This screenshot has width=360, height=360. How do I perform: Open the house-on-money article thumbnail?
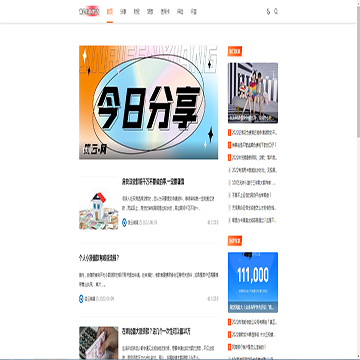click(x=99, y=203)
